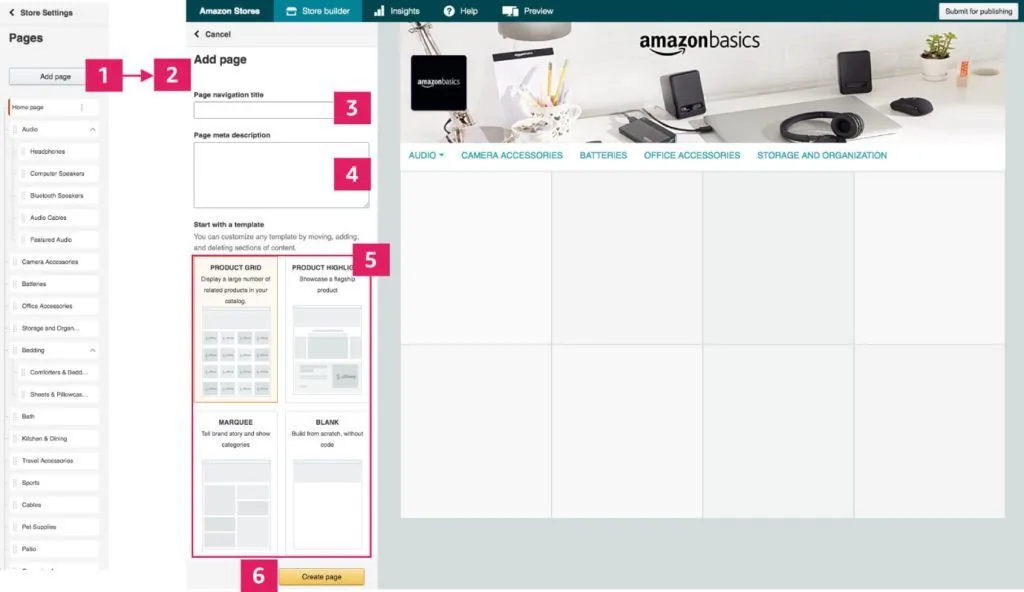Select the Product Highlight template
This screenshot has height=592, width=1024.
pyautogui.click(x=327, y=329)
